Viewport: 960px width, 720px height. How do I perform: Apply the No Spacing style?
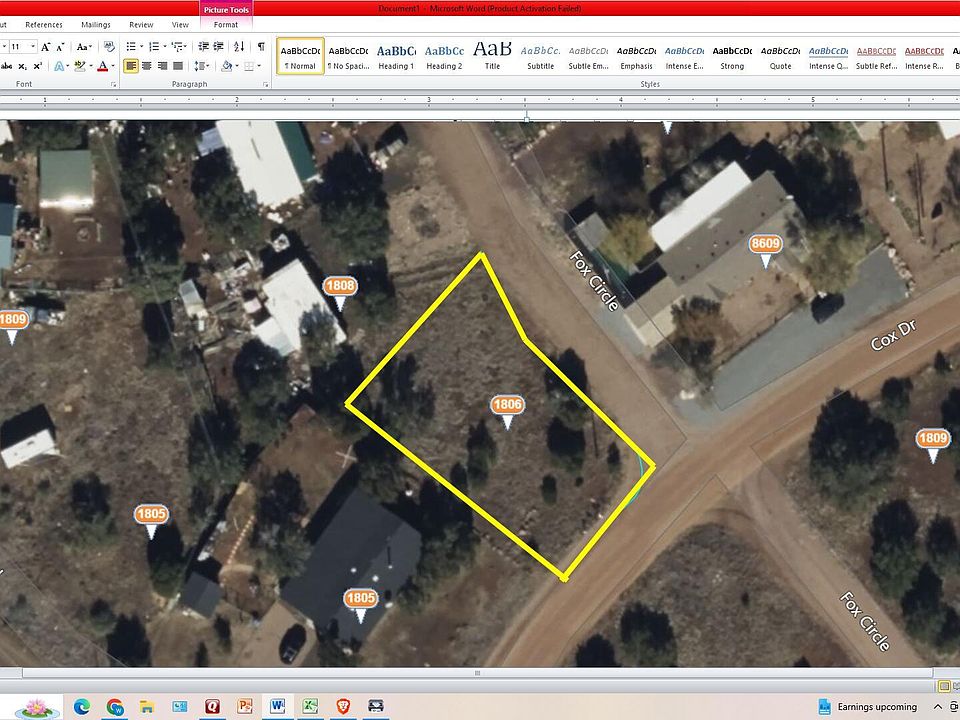[348, 56]
